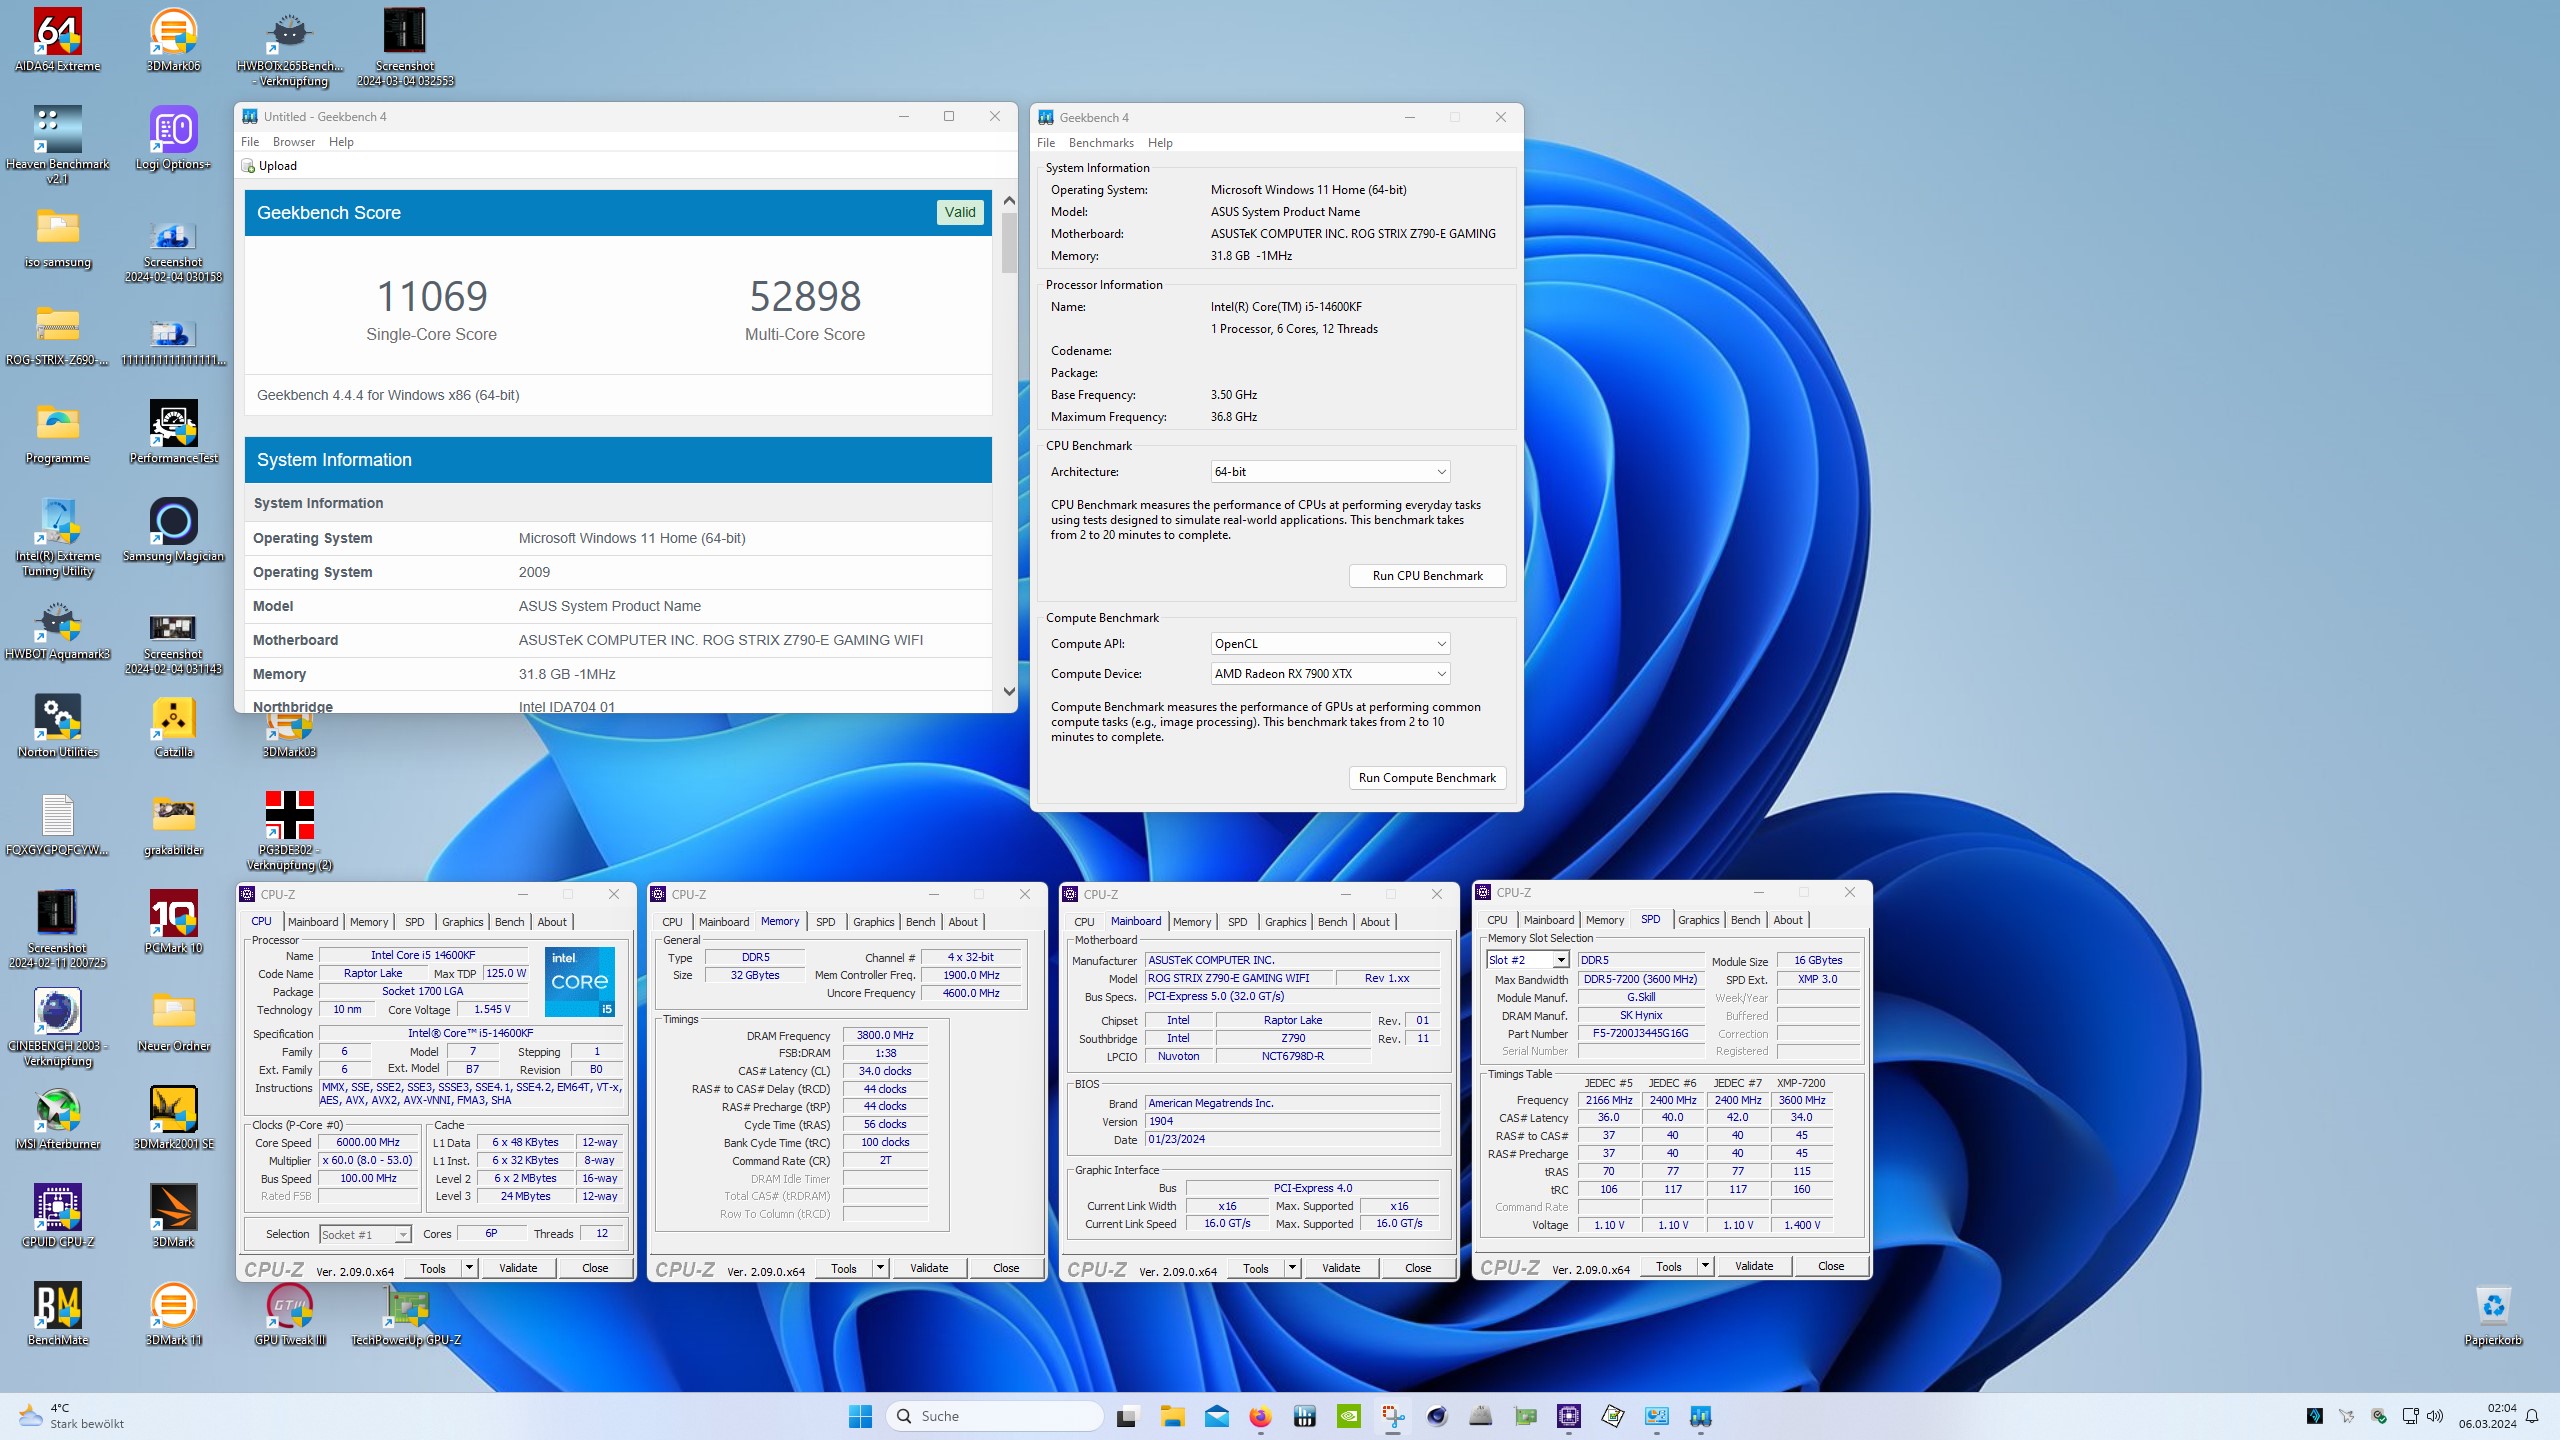Open 3DMark06 desktop shortcut

[x=173, y=40]
